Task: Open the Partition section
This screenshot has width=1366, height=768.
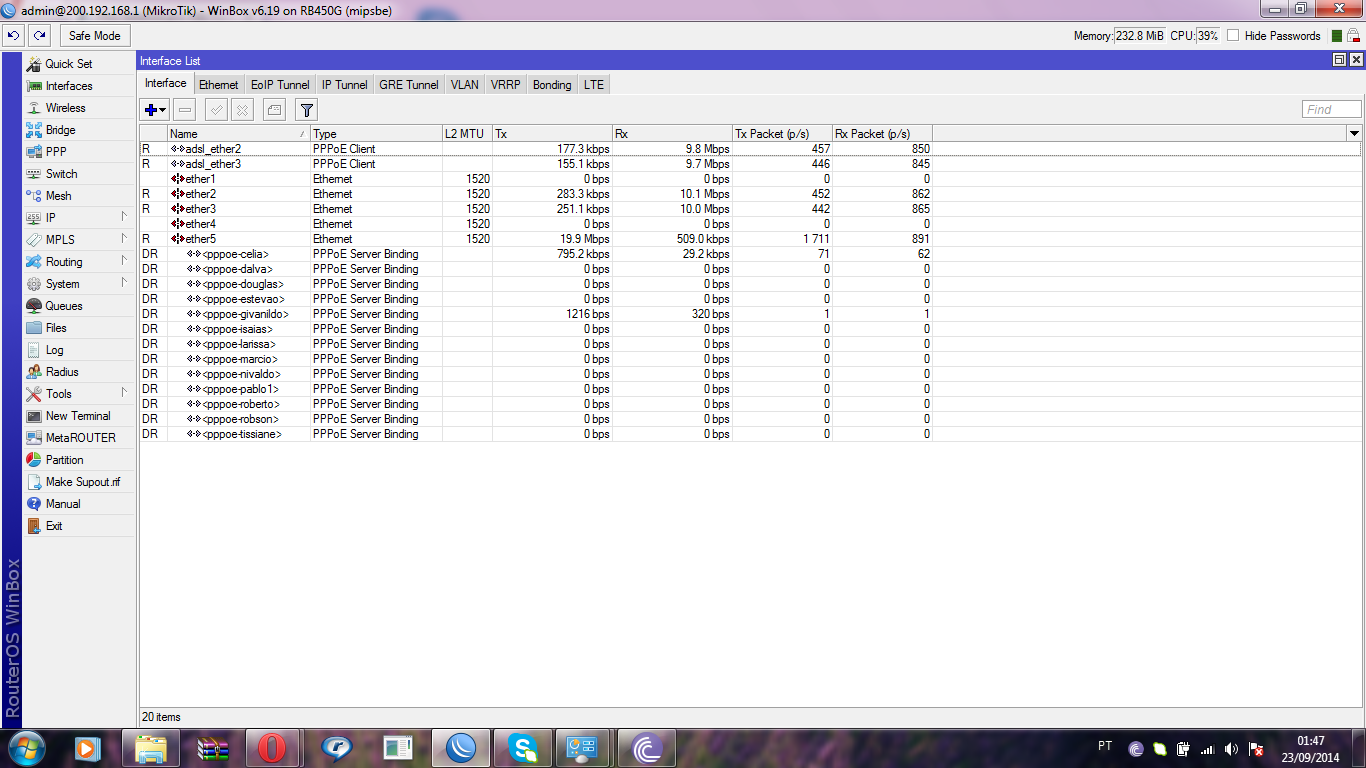Action: tap(64, 460)
